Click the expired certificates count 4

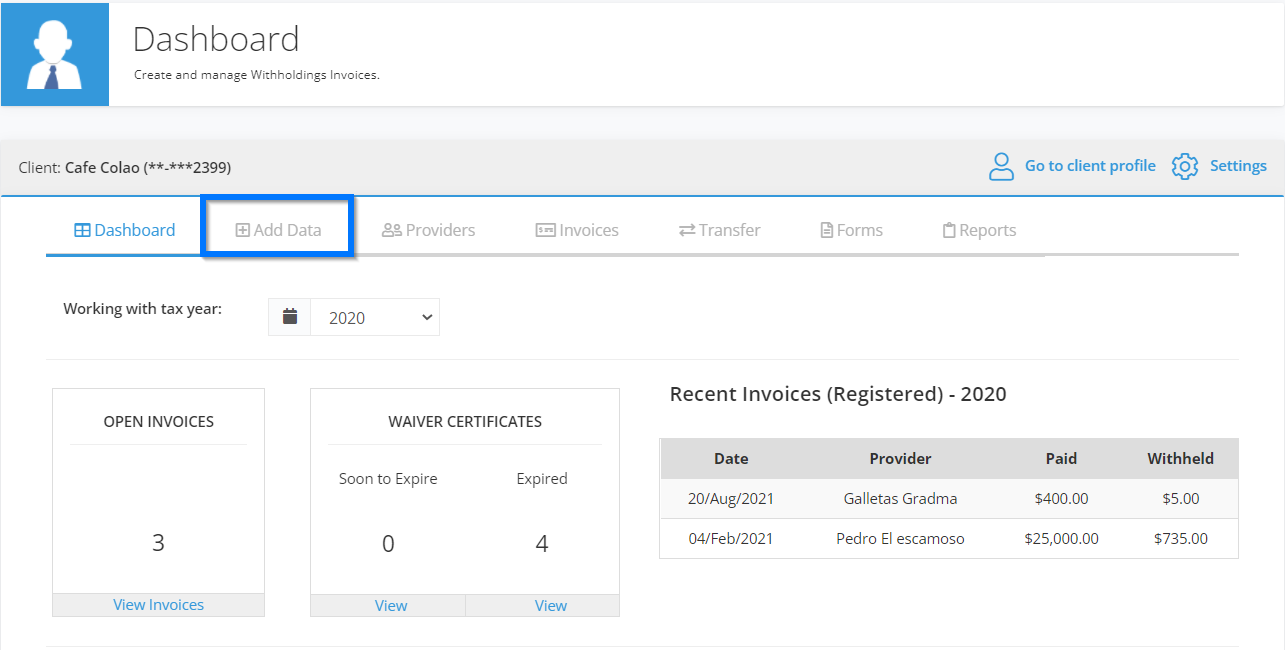coord(542,544)
